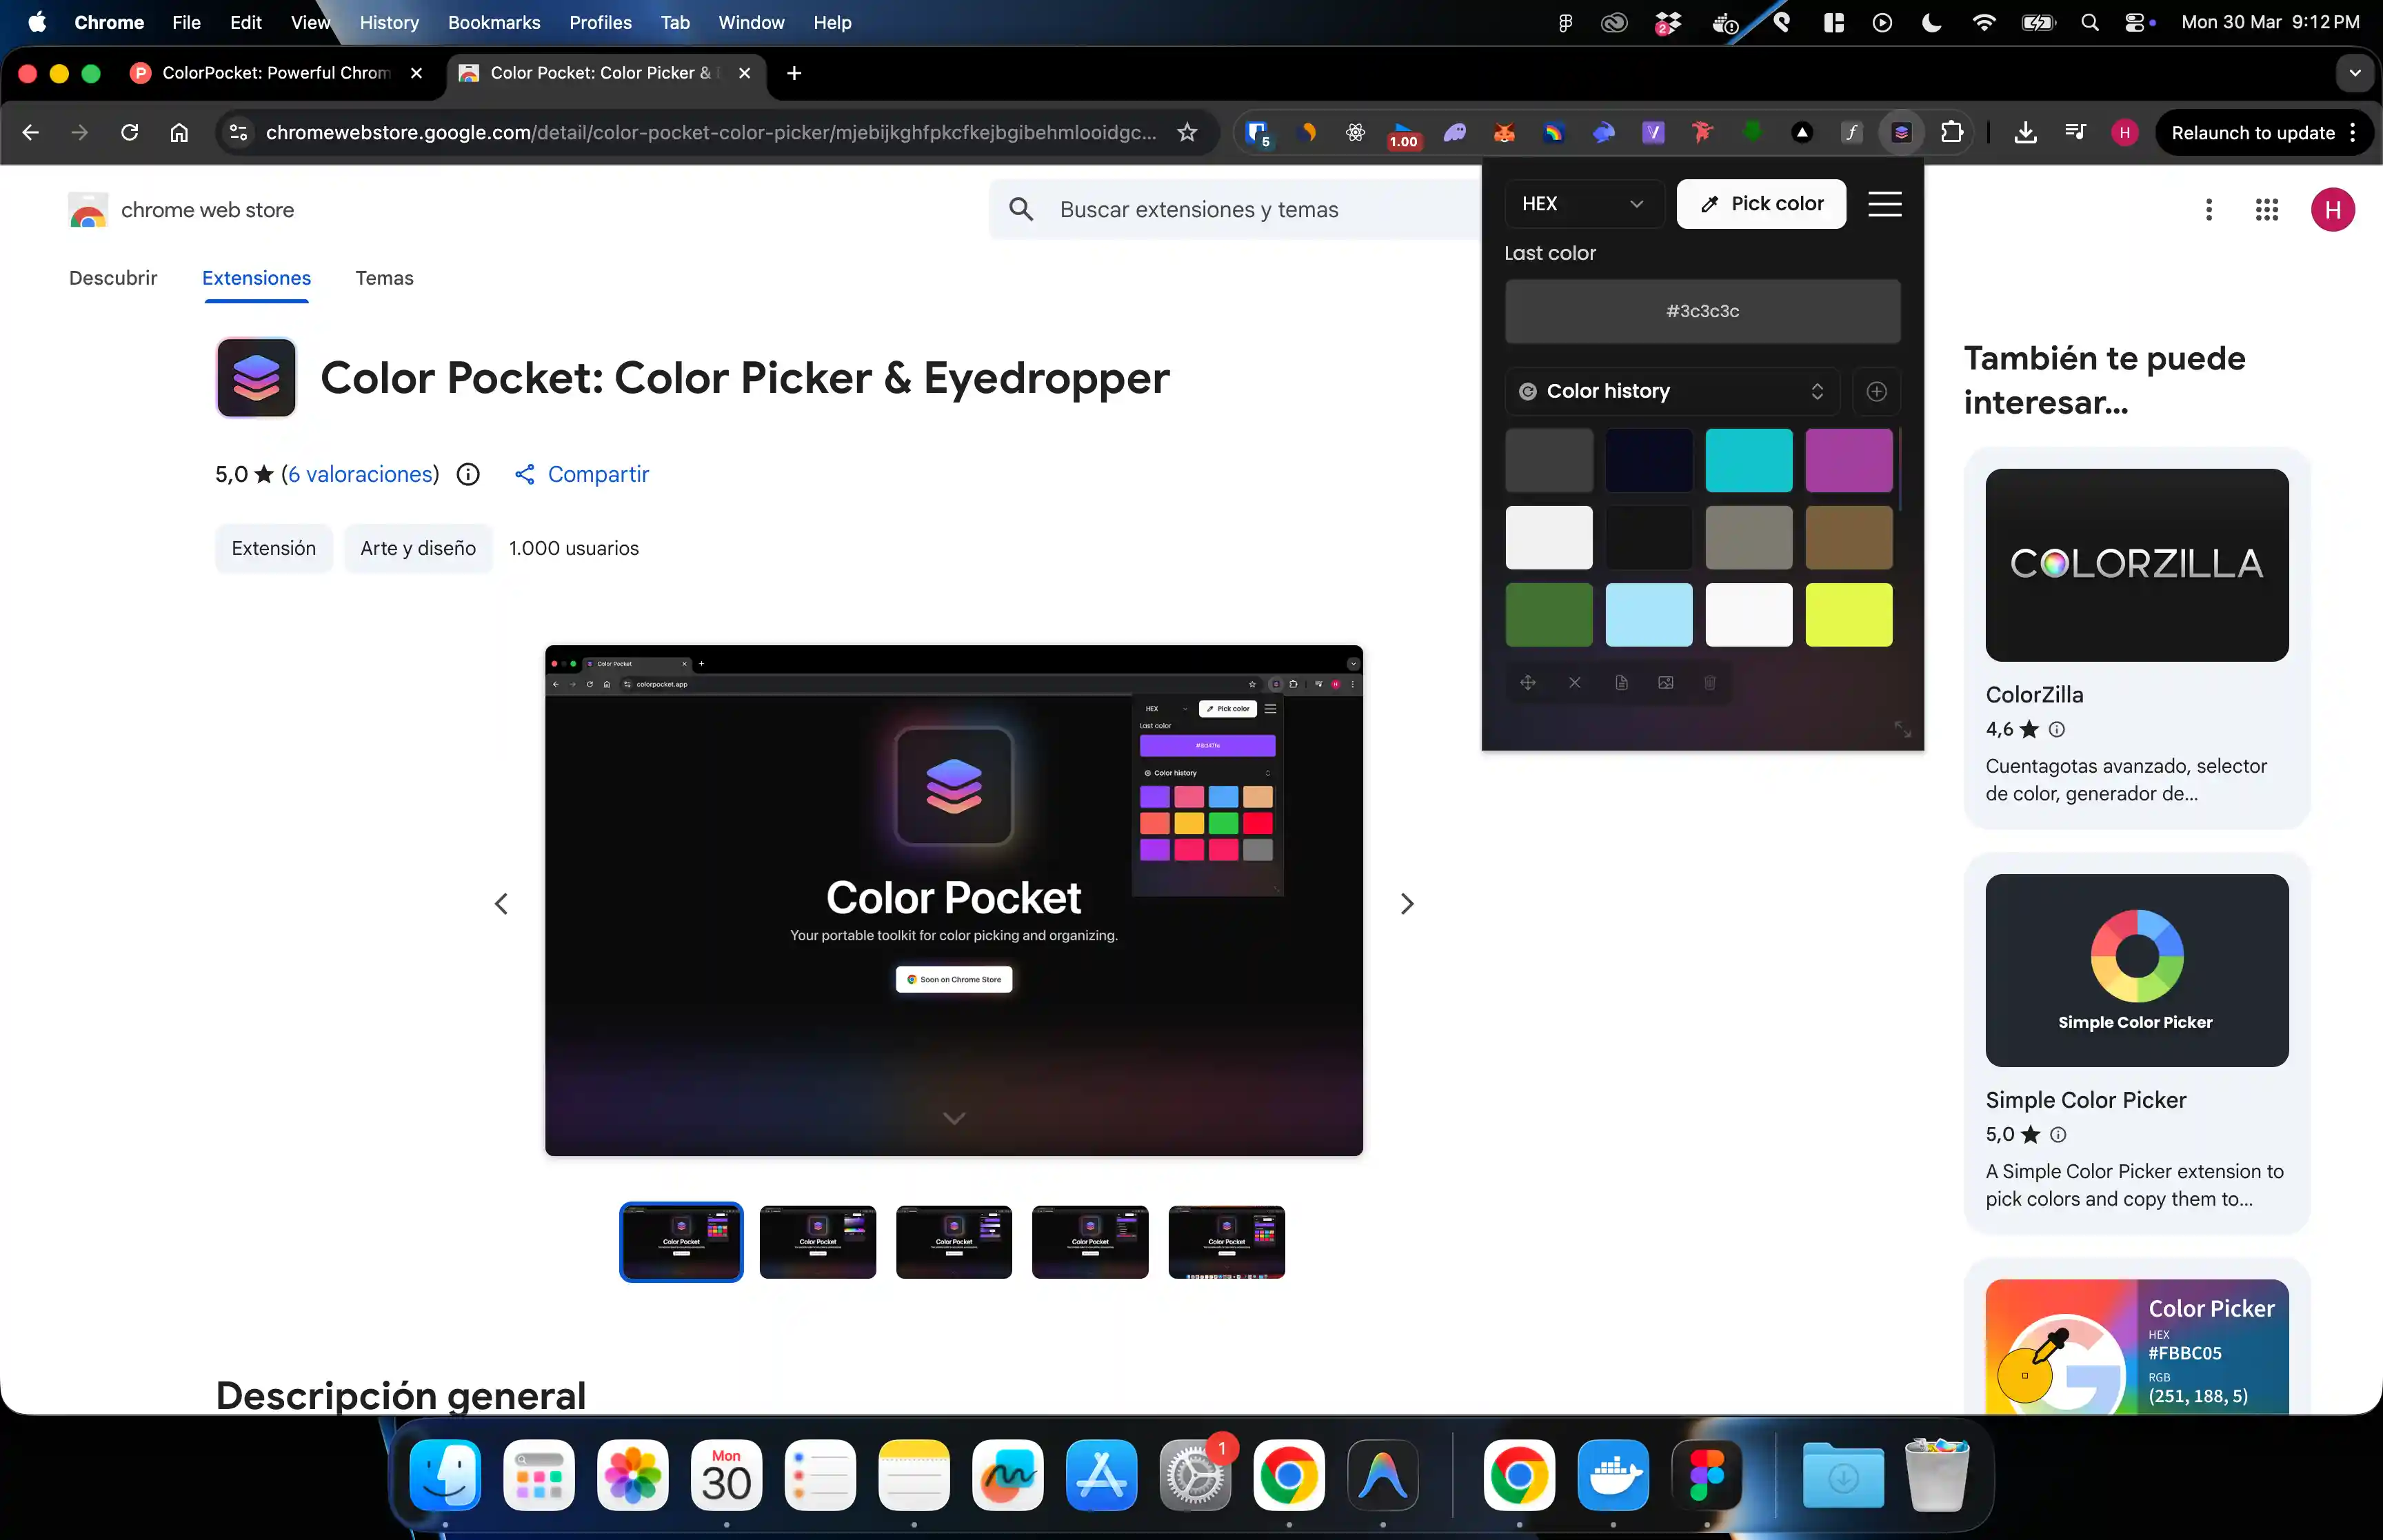This screenshot has height=1540, width=2383.
Task: Select the cyan swatch in color history
Action: click(x=1749, y=460)
